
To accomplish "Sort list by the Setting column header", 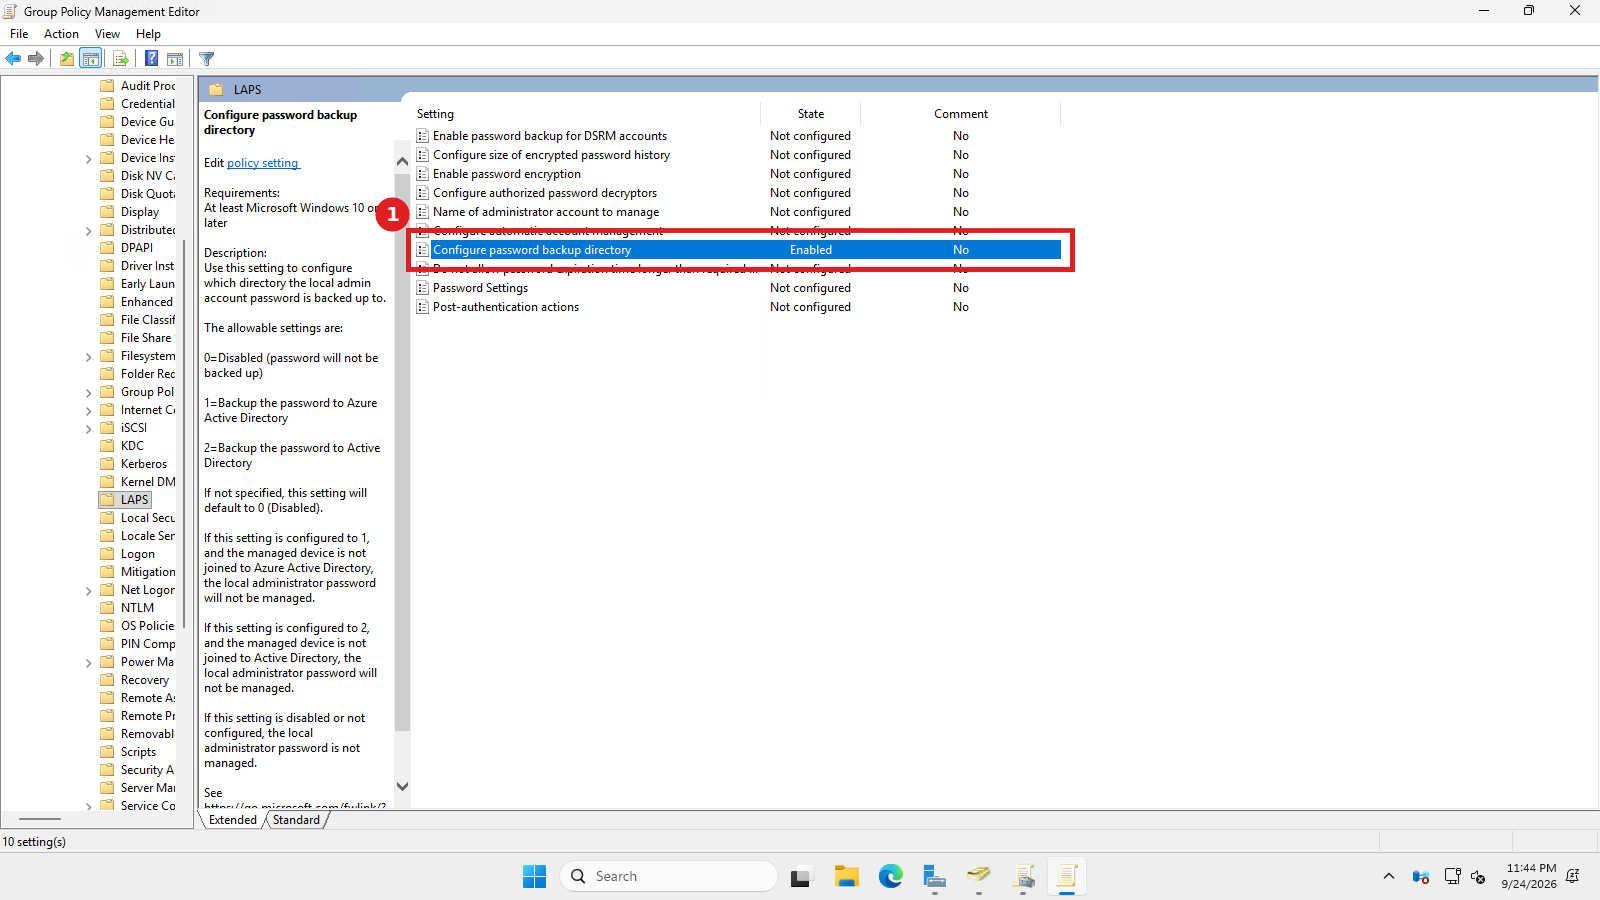I will click(x=586, y=114).
